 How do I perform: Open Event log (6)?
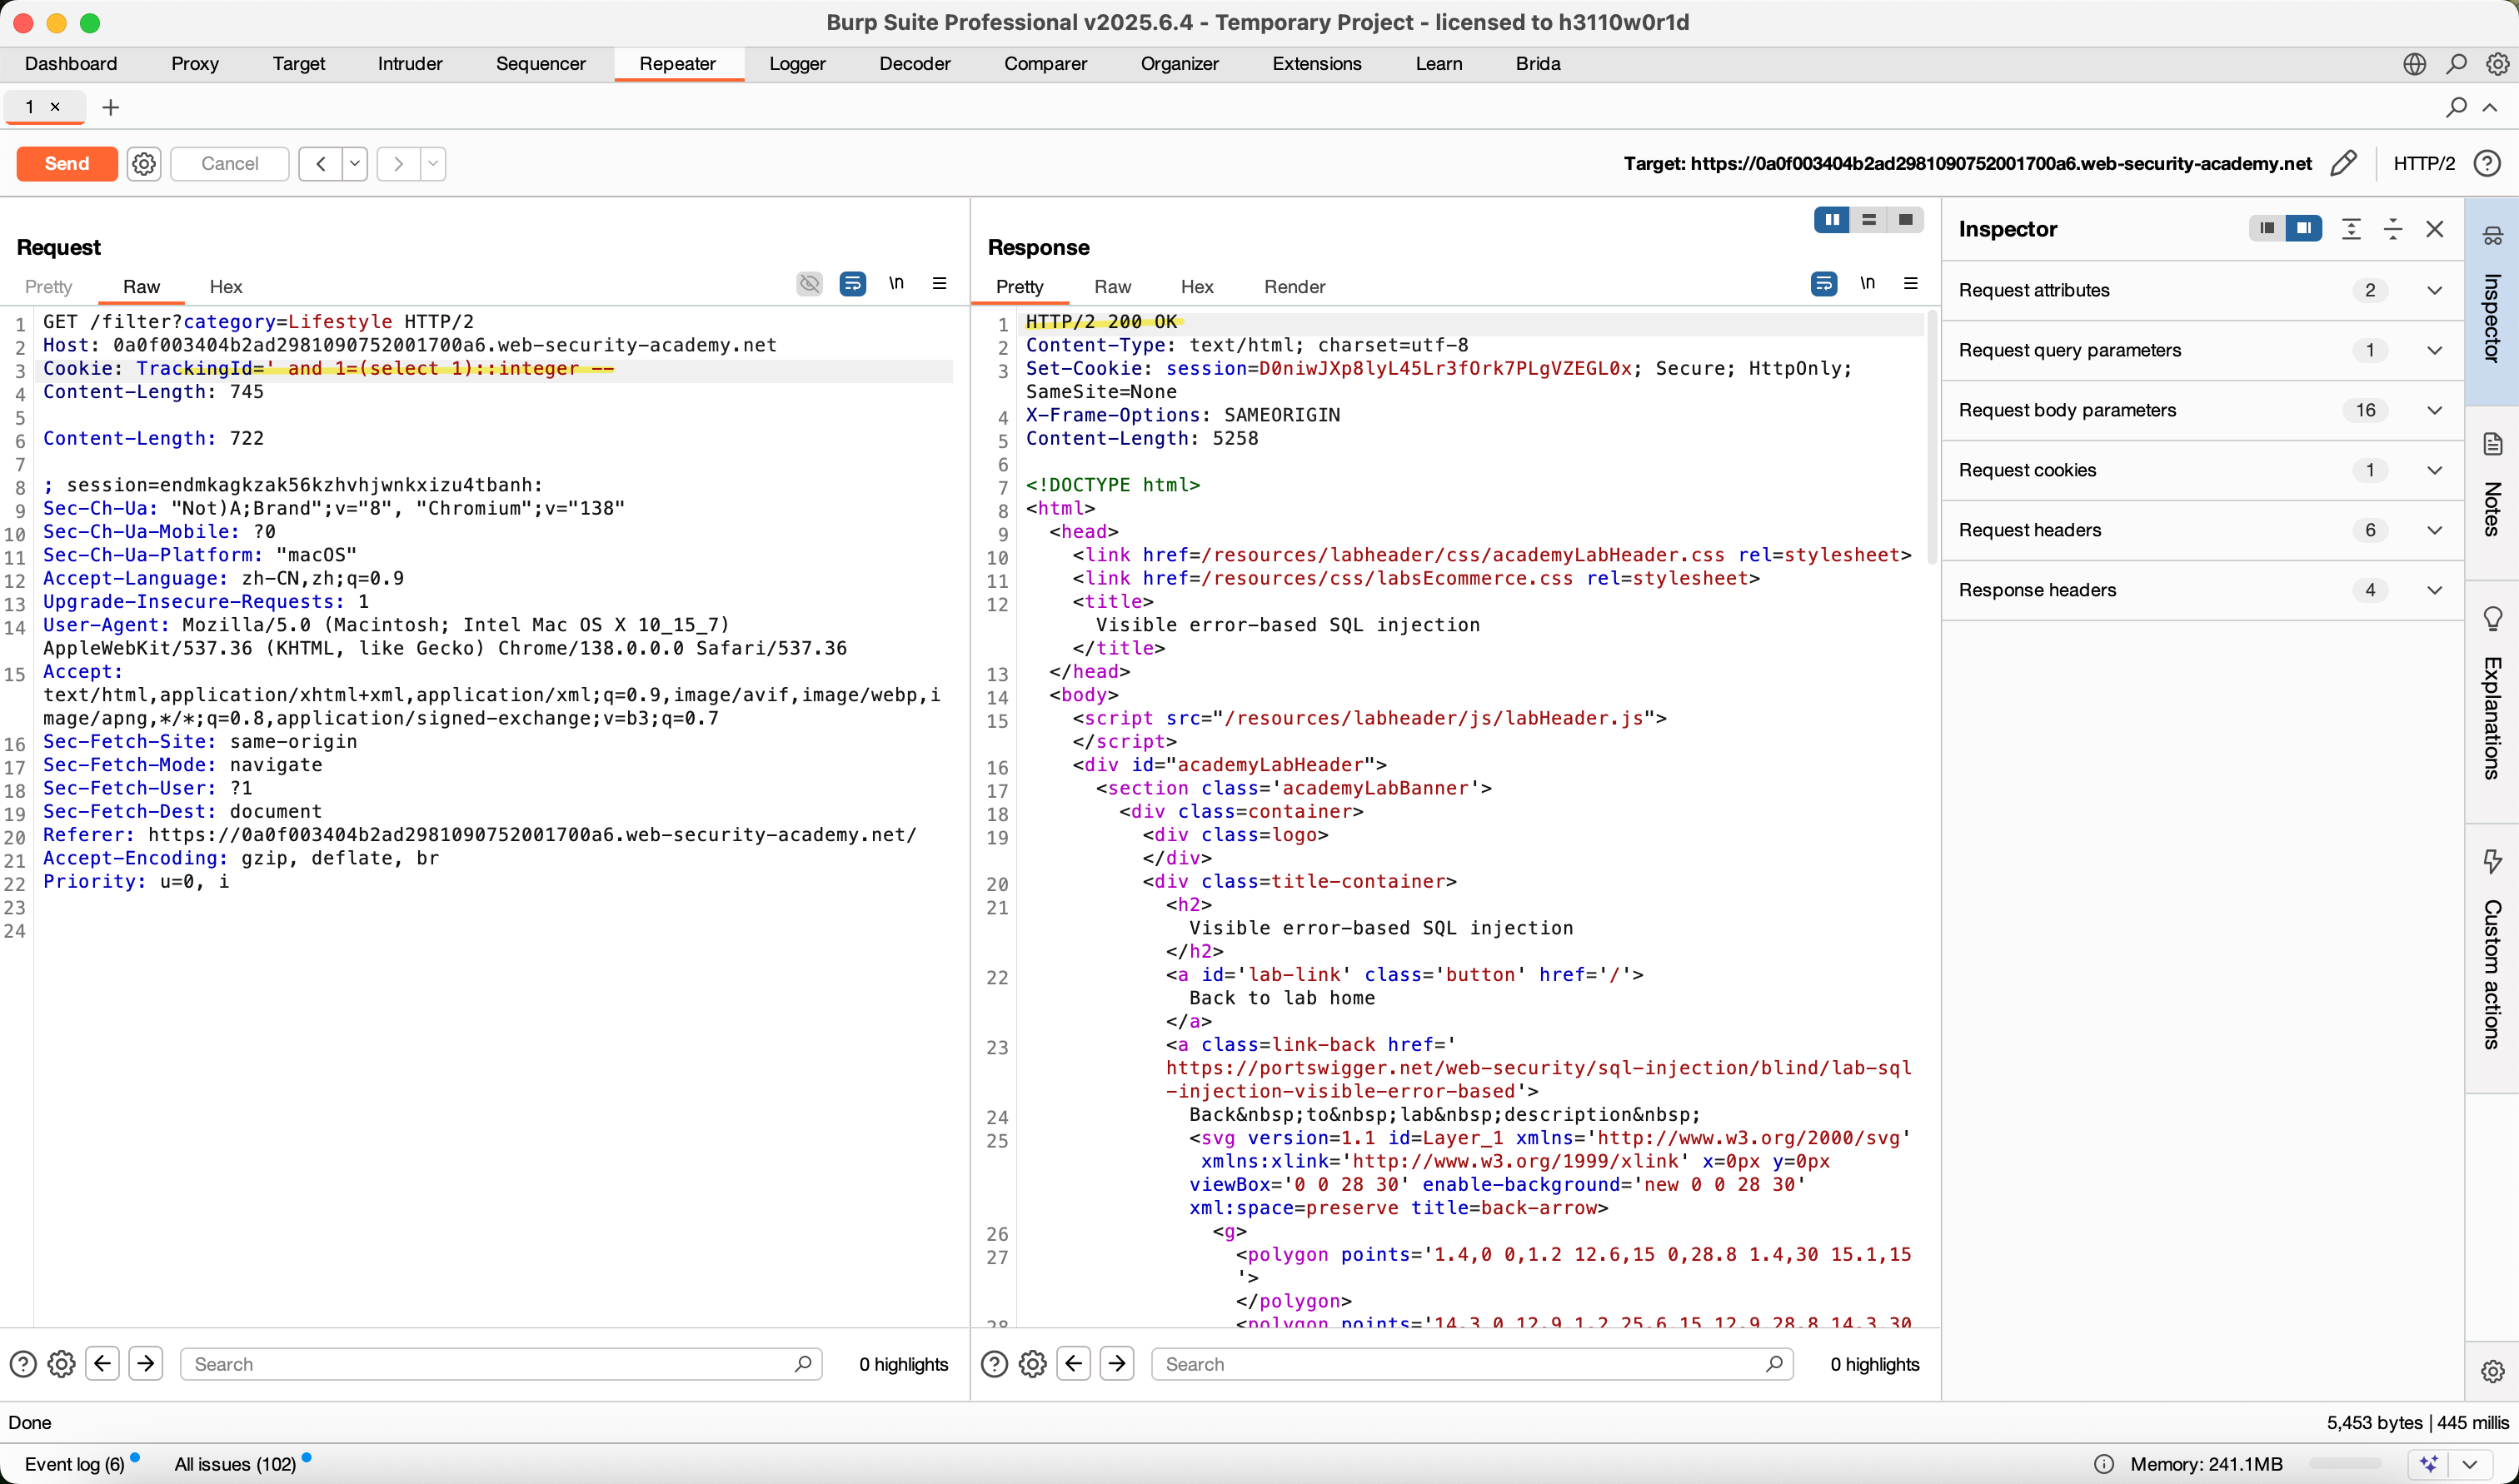coord(75,1464)
